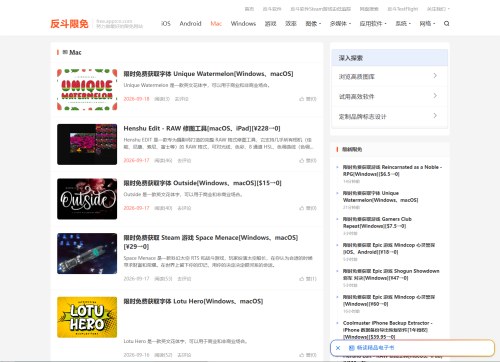Open the 效率 category
500x362 pixels.
click(x=291, y=24)
